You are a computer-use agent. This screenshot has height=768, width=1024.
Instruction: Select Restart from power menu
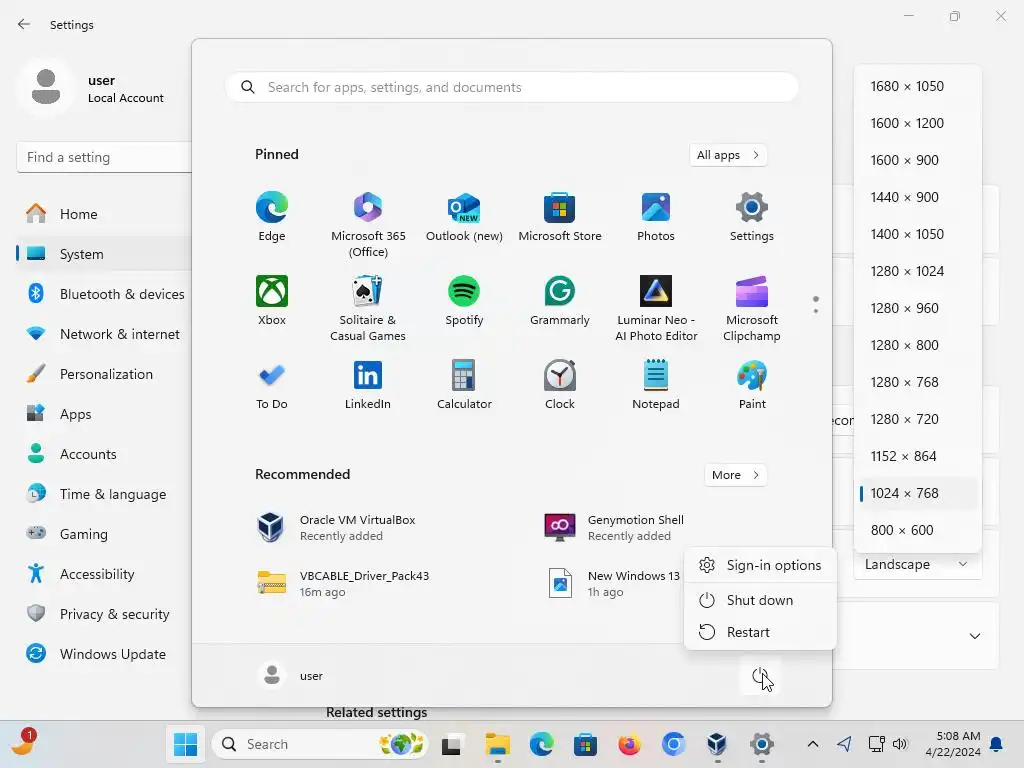[760, 632]
